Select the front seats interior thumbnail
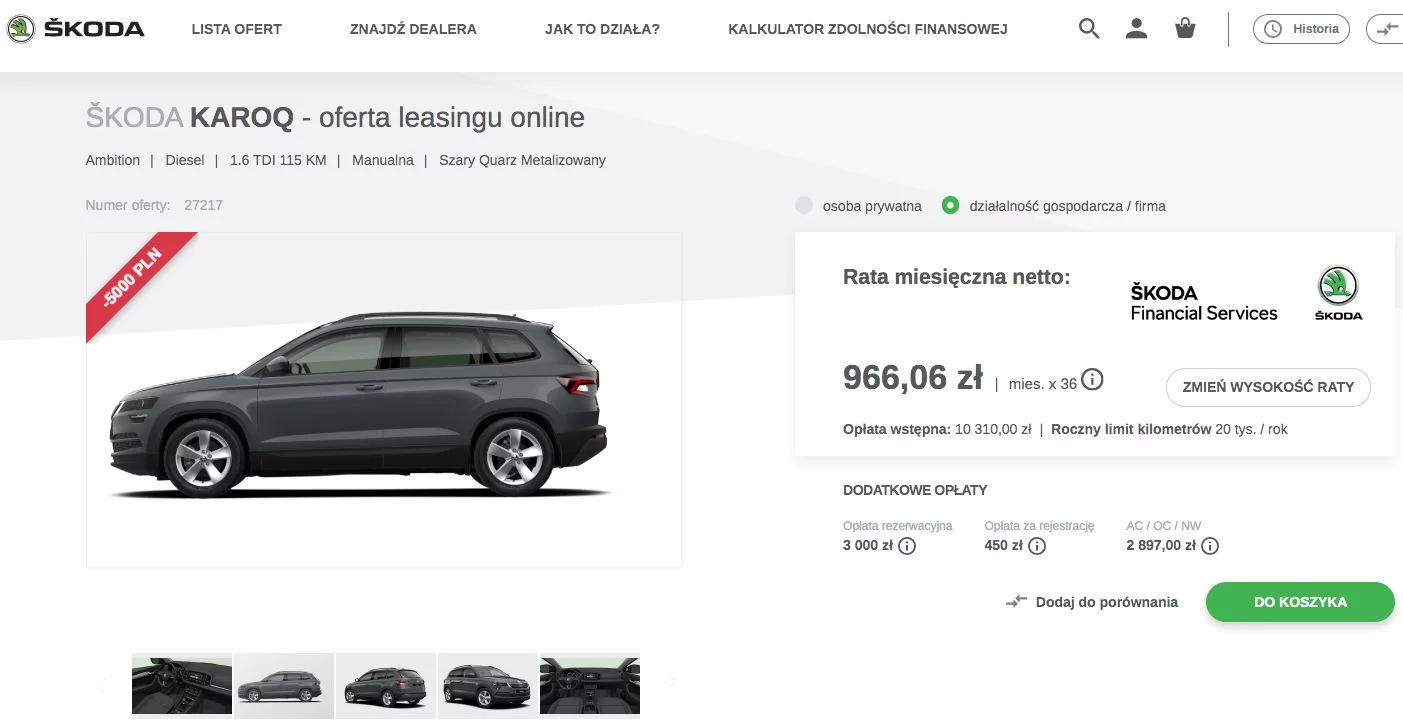The image size is (1403, 725). [x=590, y=686]
